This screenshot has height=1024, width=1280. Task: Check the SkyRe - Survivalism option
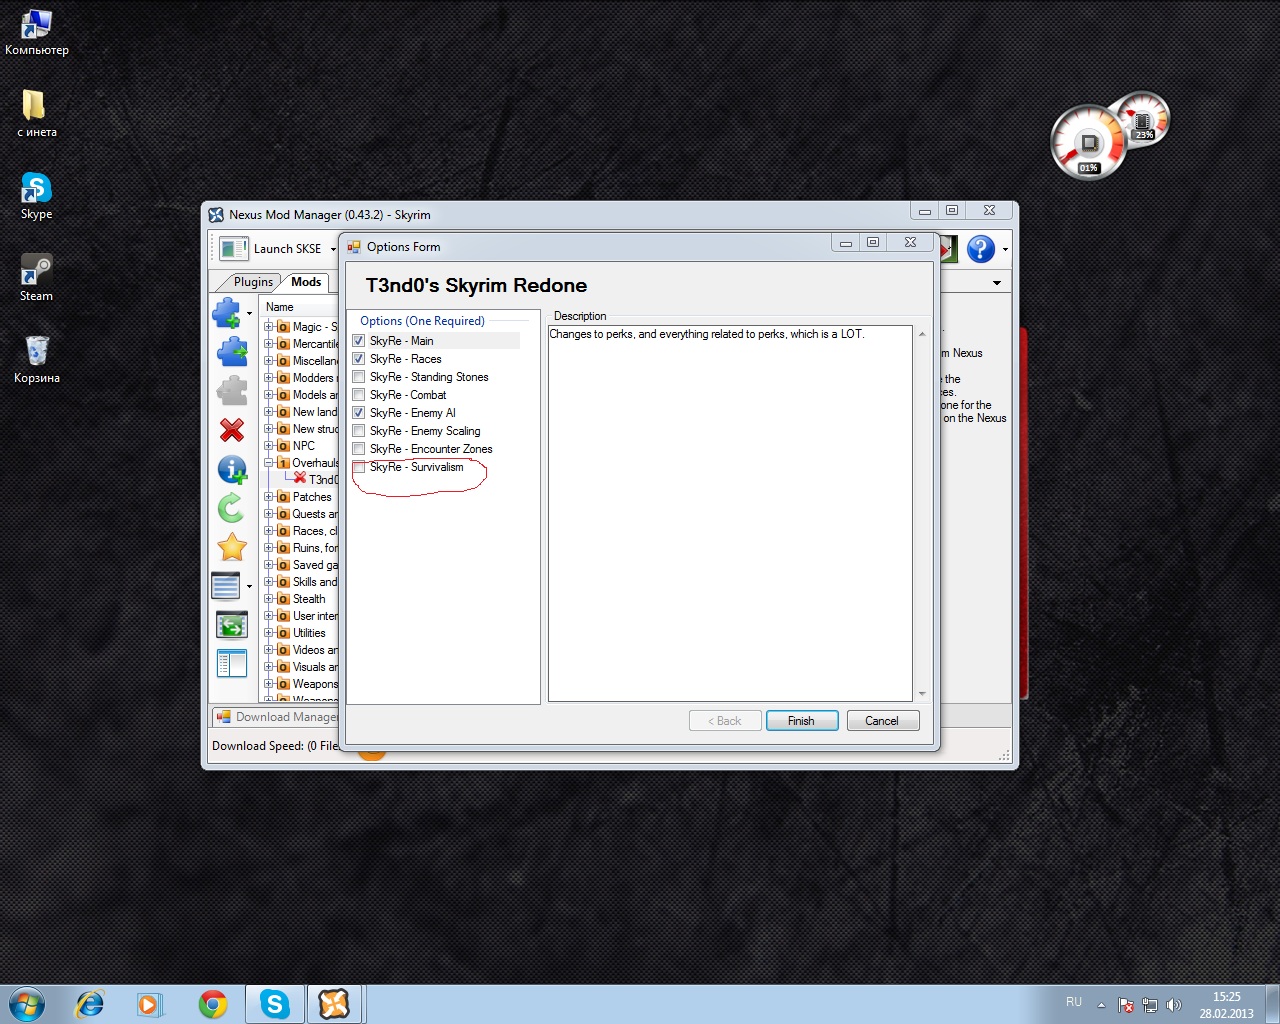point(359,467)
